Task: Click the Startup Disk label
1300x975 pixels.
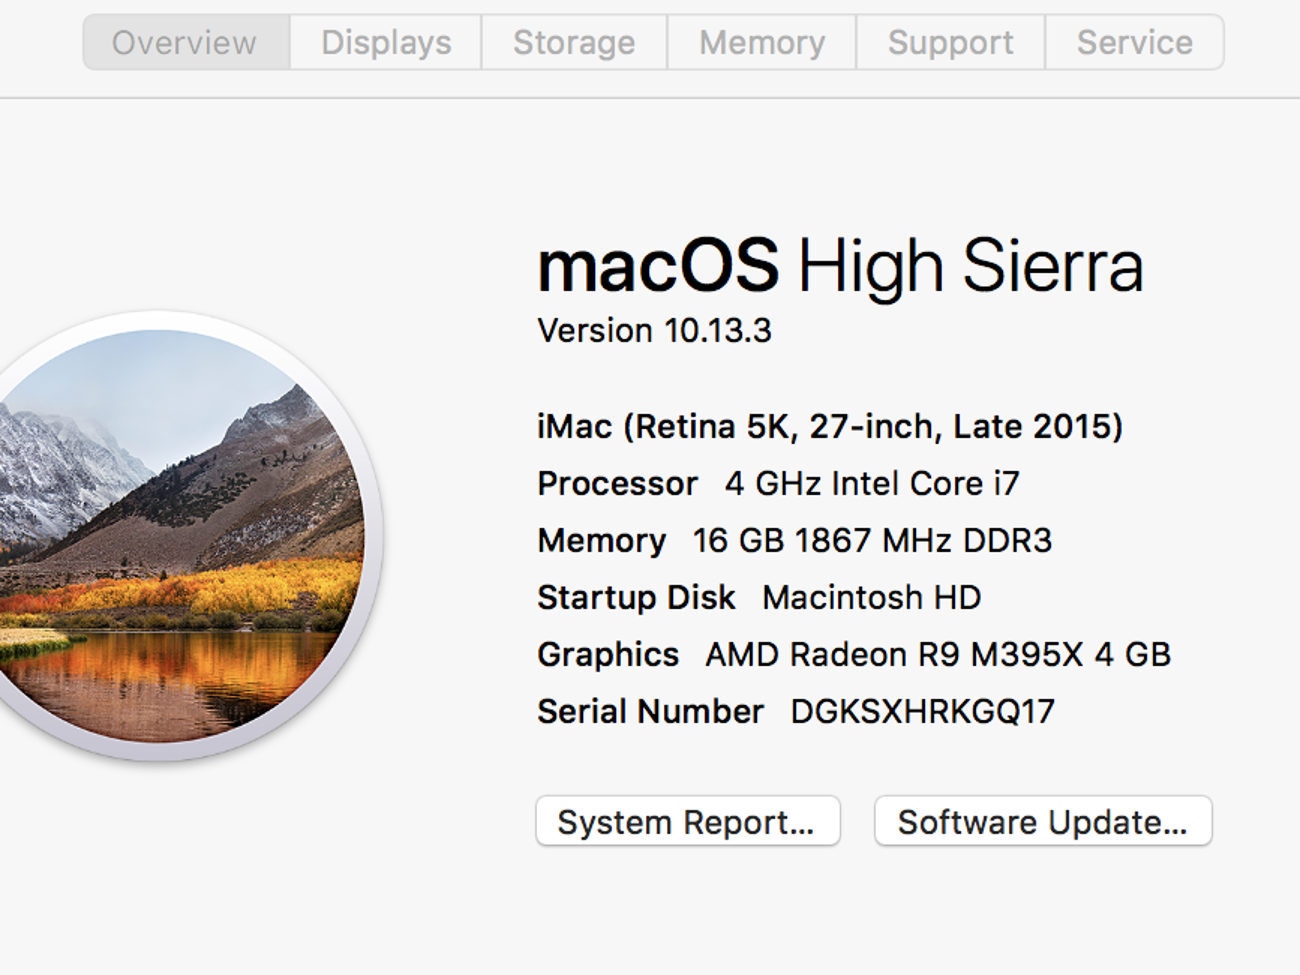Action: tap(636, 598)
